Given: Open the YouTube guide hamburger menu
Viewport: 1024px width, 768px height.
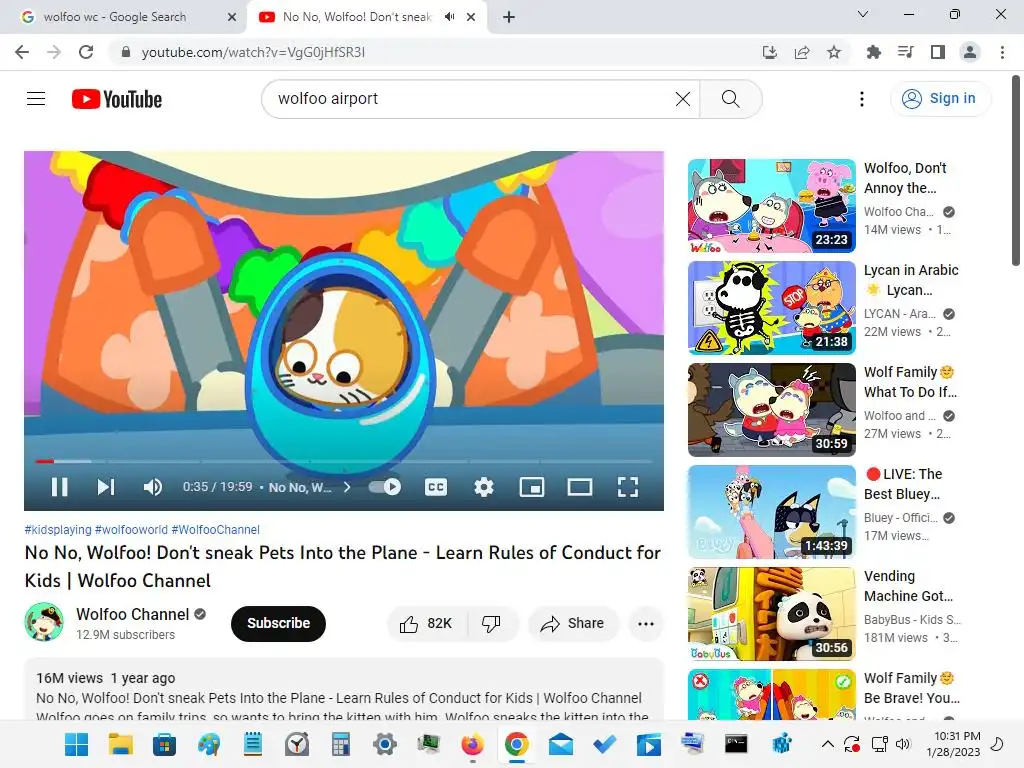Looking at the screenshot, I should [36, 99].
